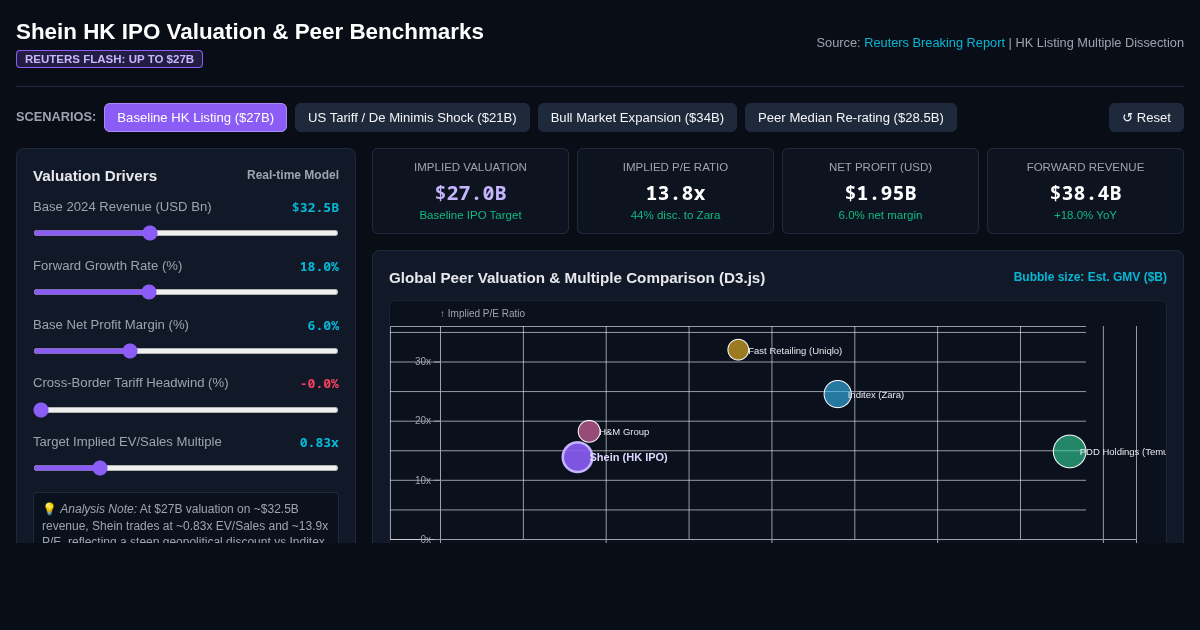Click the 0.83x EV/Sales value
1200x630 pixels.
(x=319, y=443)
